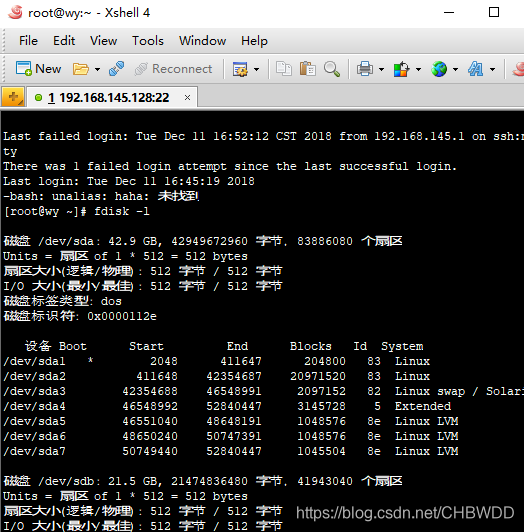This screenshot has width=524, height=532.
Task: Click the Xshell application icon in title bar
Action: 15,13
